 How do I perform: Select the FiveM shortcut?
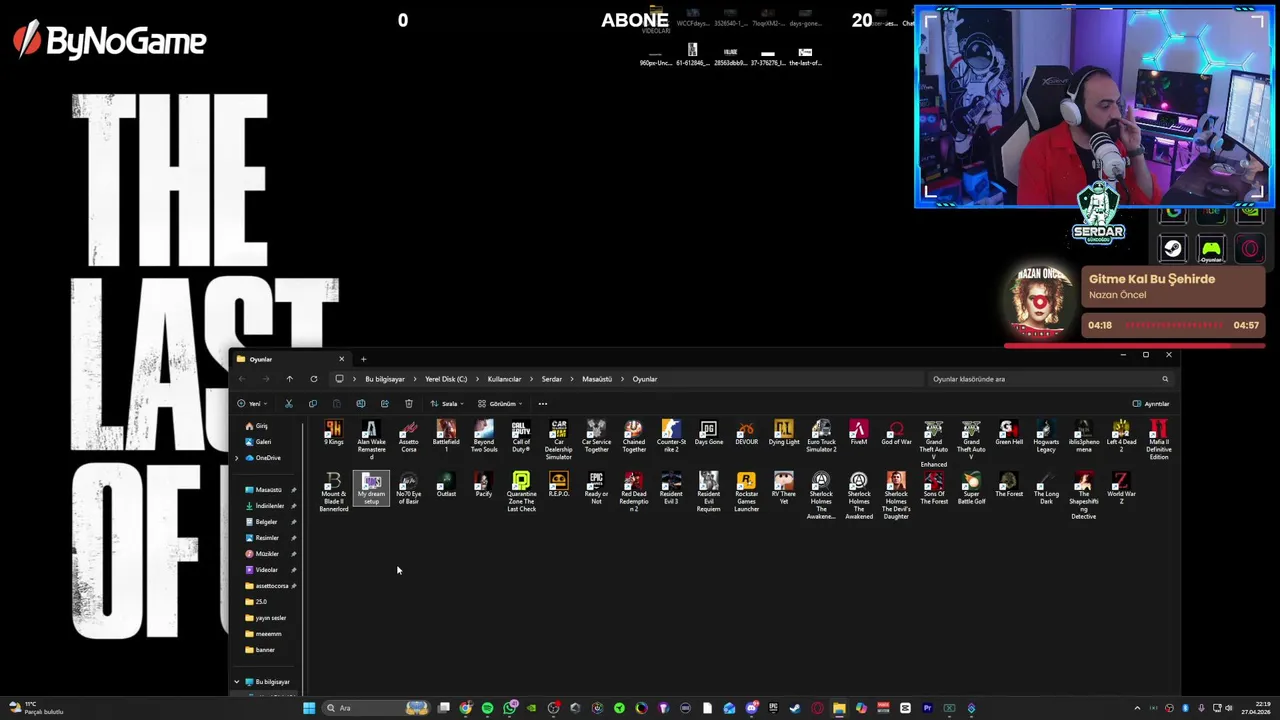point(859,433)
